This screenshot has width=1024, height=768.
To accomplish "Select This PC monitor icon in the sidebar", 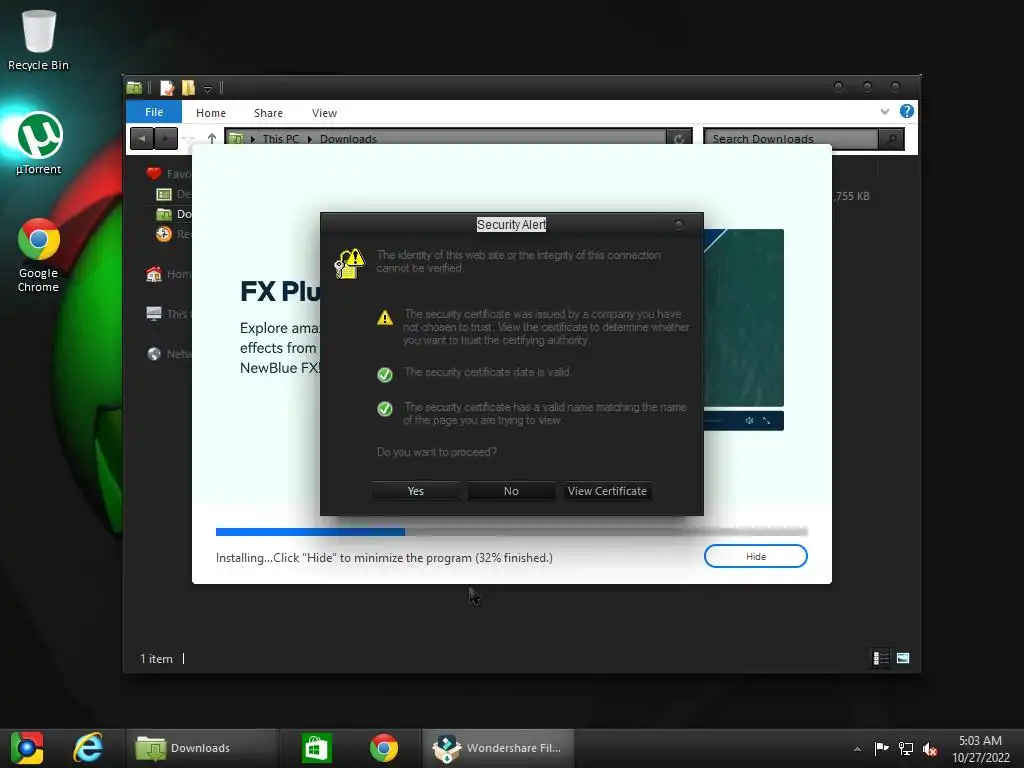I will click(x=154, y=313).
